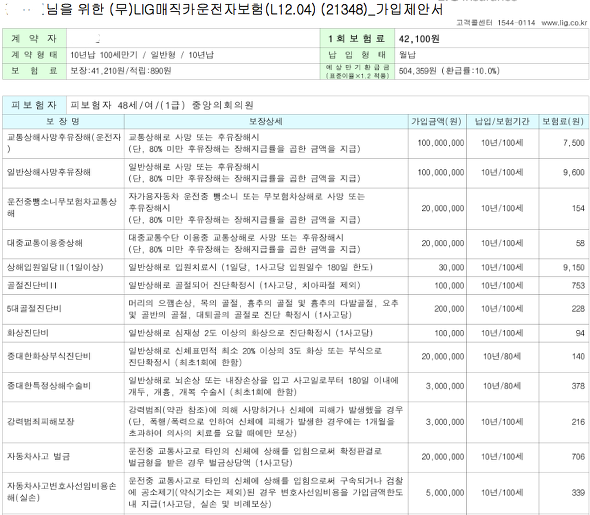This screenshot has width=590, height=515.
Task: Select the 화상진단비 coverage name
Action: pyautogui.click(x=28, y=333)
